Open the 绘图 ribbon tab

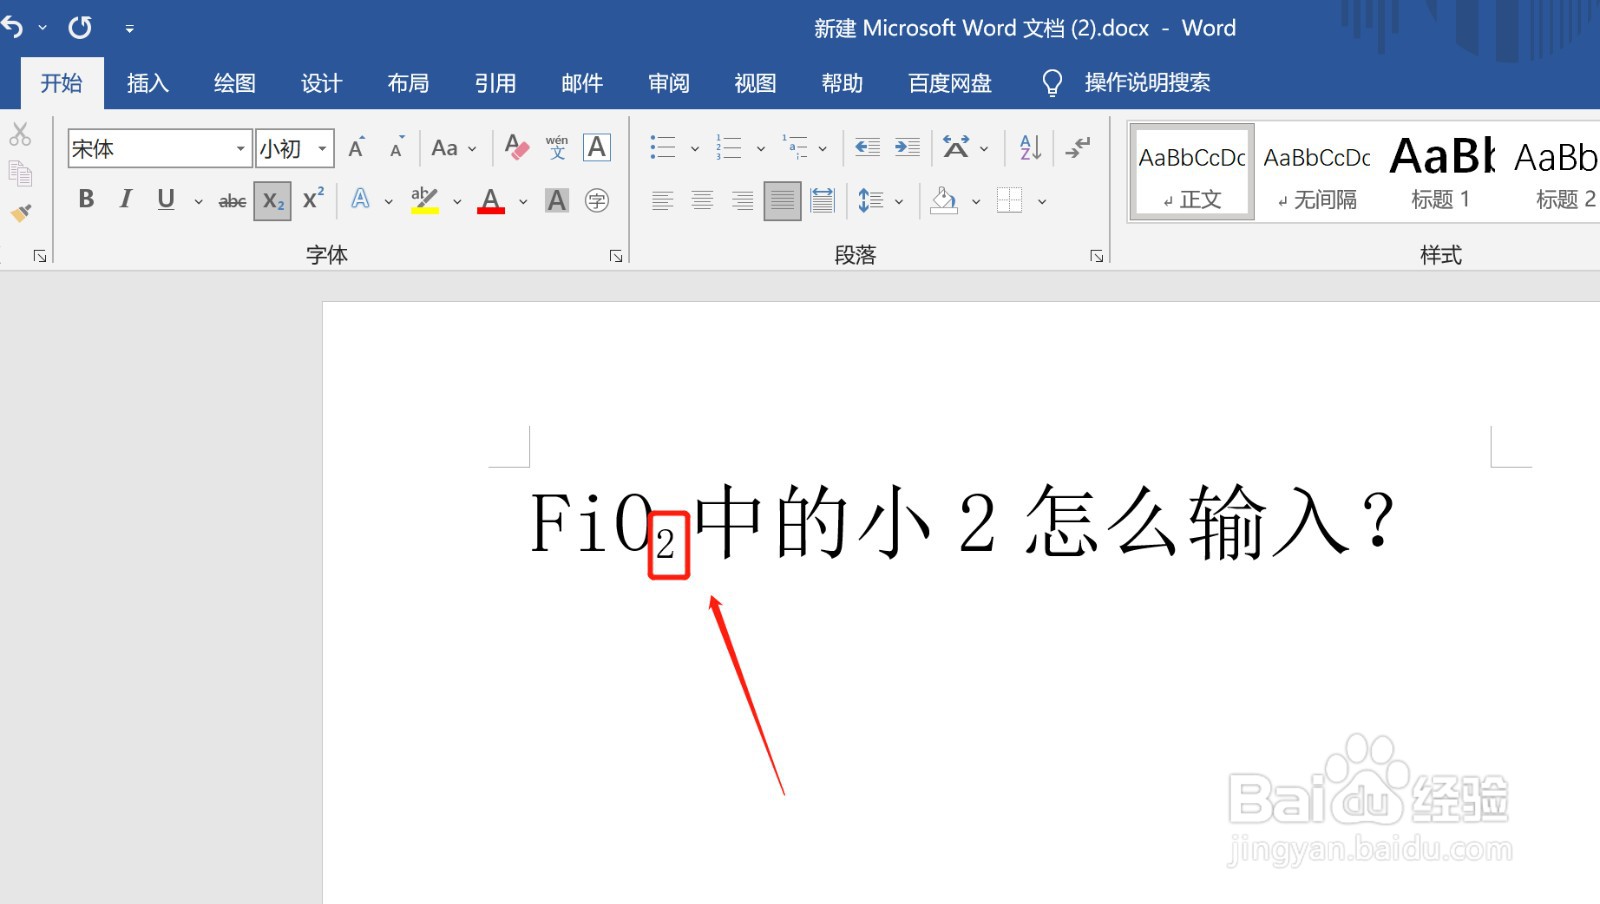(235, 83)
